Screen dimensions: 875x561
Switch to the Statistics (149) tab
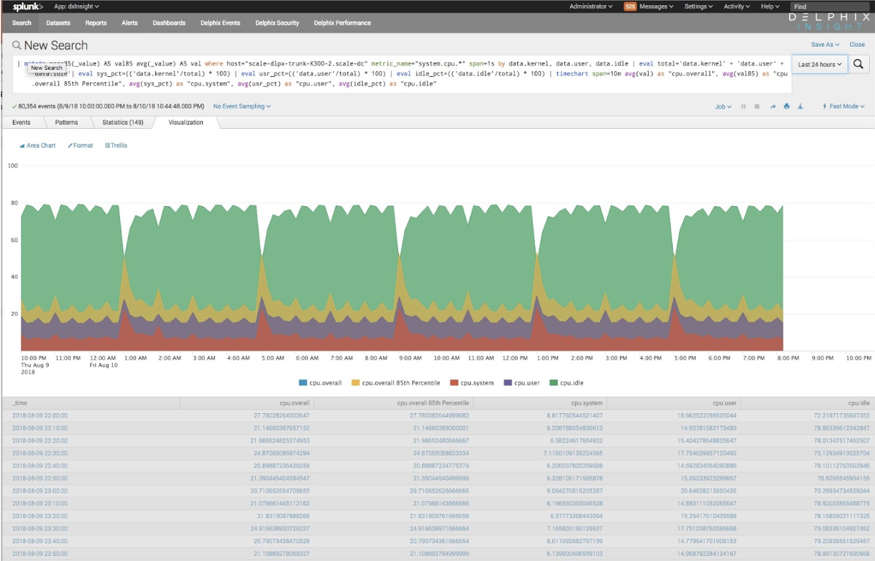click(122, 123)
